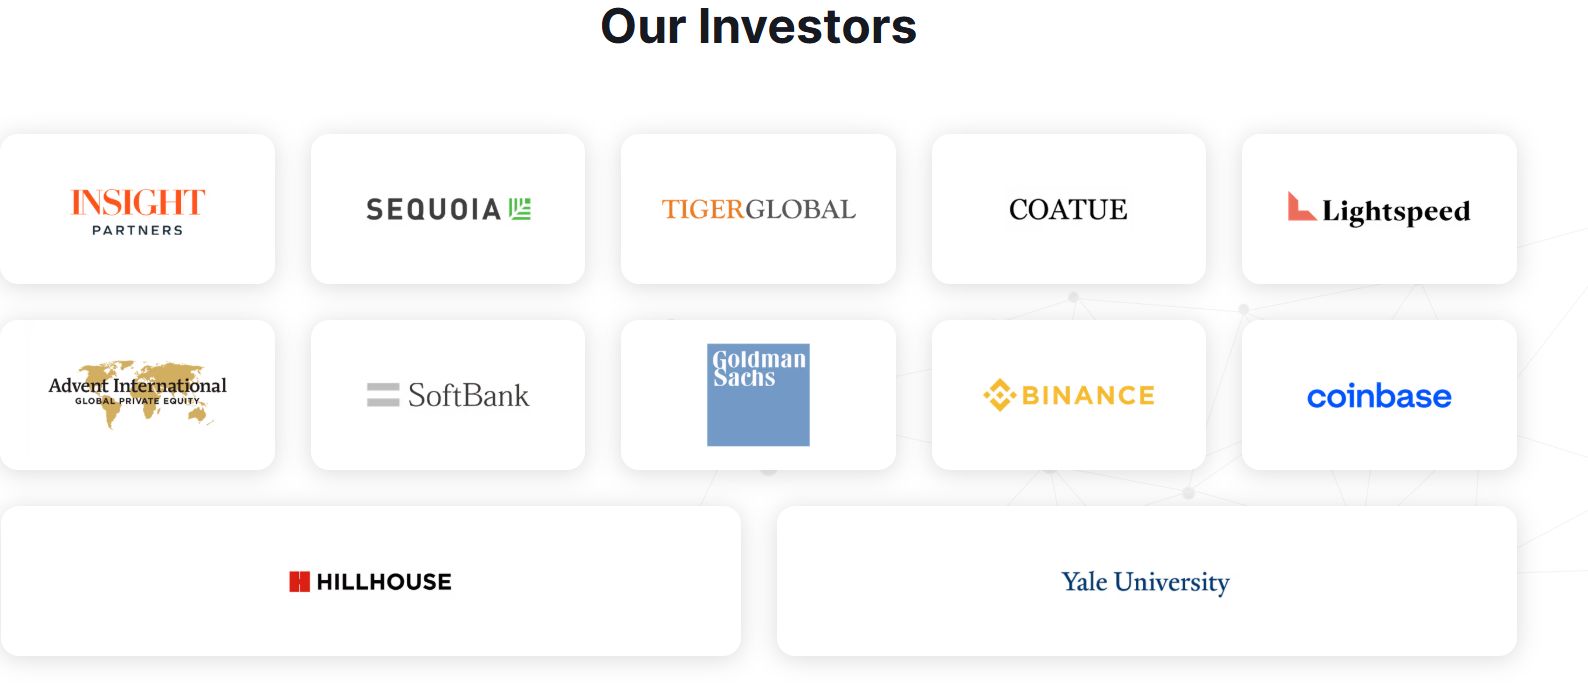Click the SoftBank double-bar icon
Screen dimensions: 1588x693
coord(383,395)
